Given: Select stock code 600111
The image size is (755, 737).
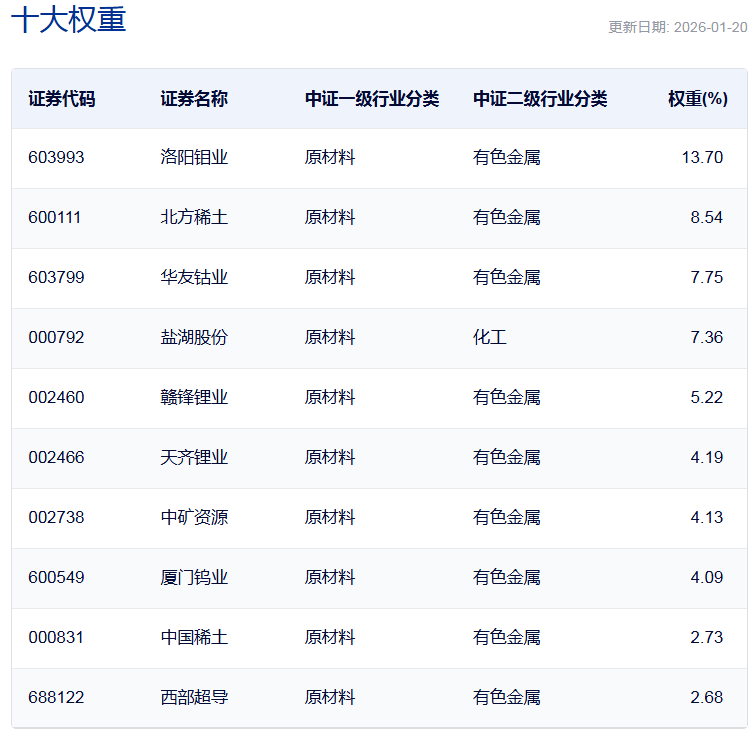Looking at the screenshot, I should (54, 218).
